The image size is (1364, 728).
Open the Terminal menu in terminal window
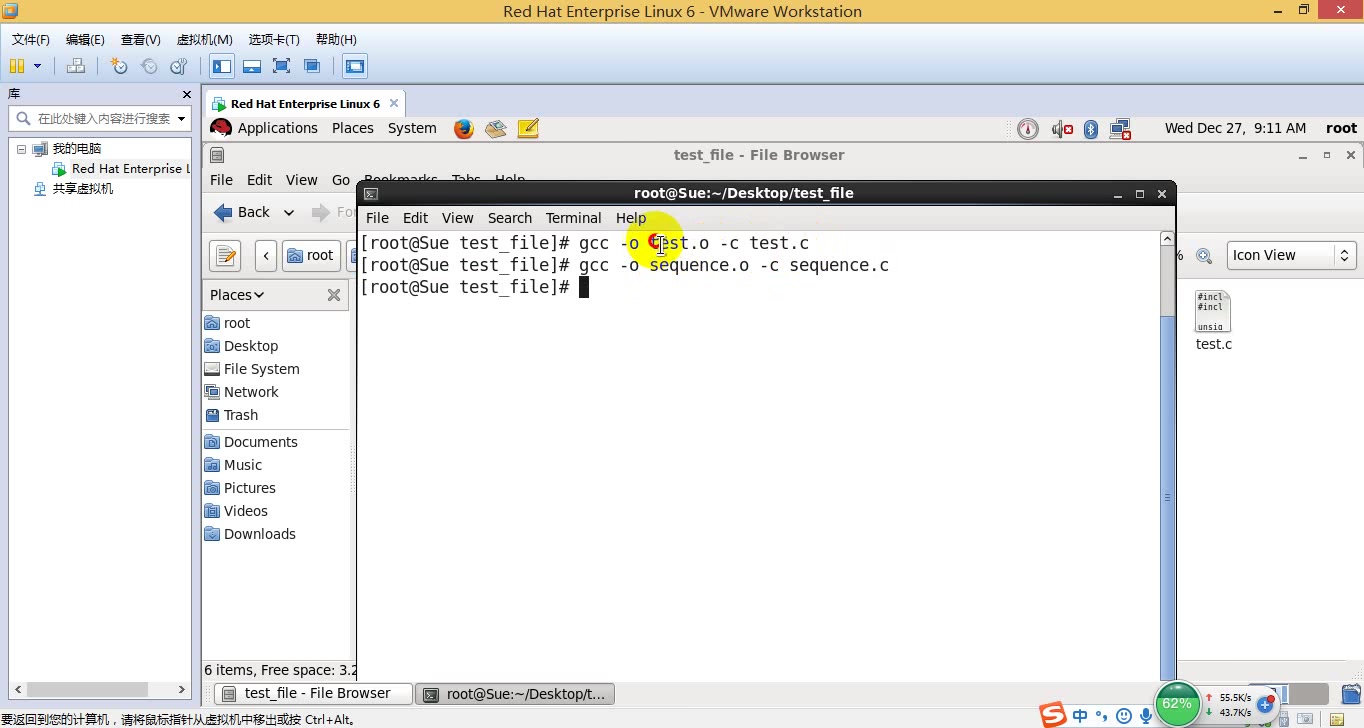573,218
